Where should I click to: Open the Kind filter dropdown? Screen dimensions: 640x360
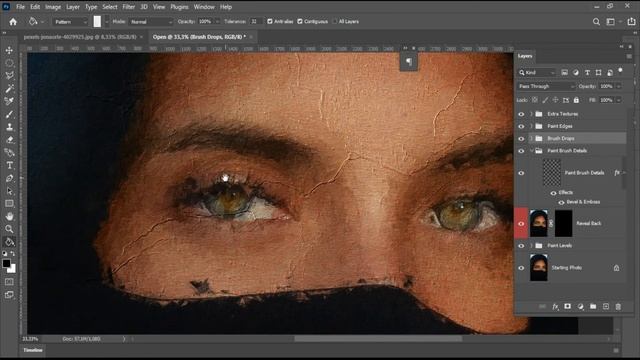pyautogui.click(x=537, y=73)
